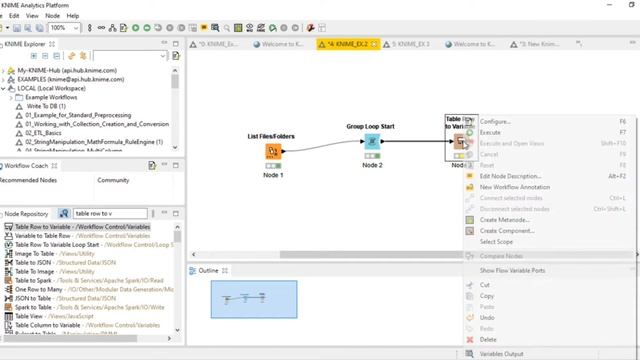Image resolution: width=640 pixels, height=360 pixels.
Task: Expand the Example Workflows folder
Action: tap(11, 98)
